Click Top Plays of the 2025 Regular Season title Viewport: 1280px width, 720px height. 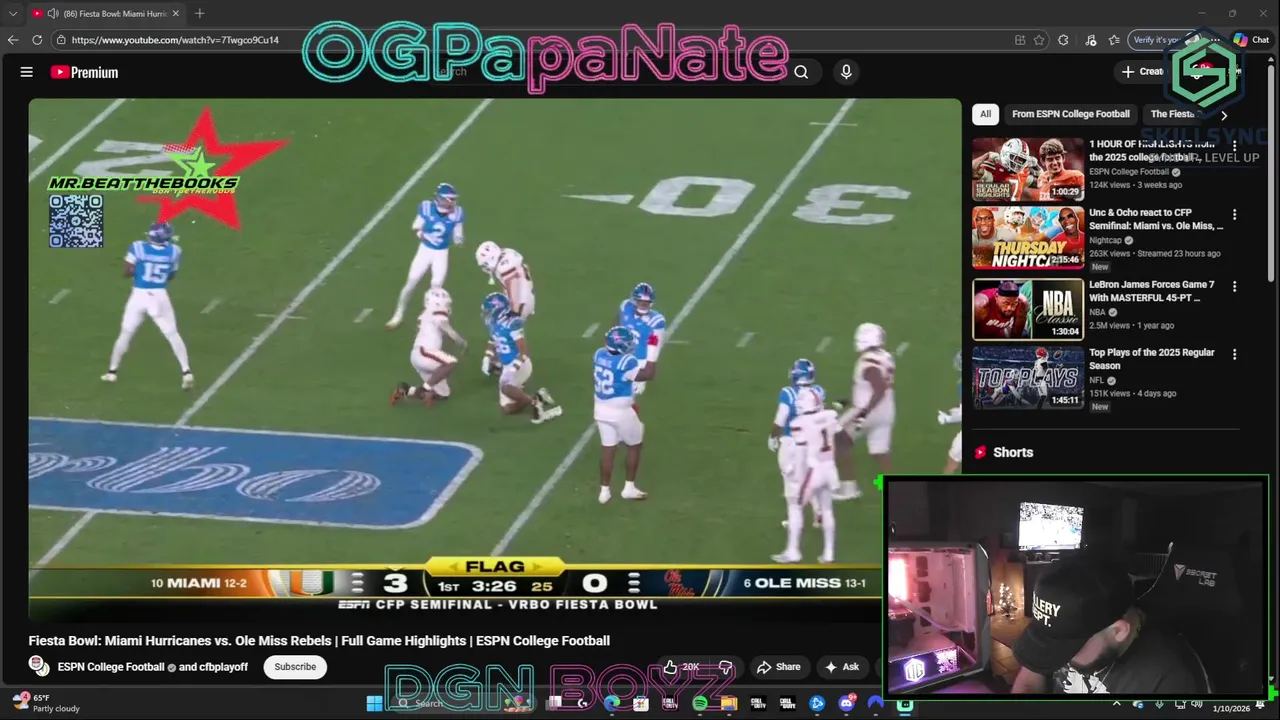(x=1152, y=359)
